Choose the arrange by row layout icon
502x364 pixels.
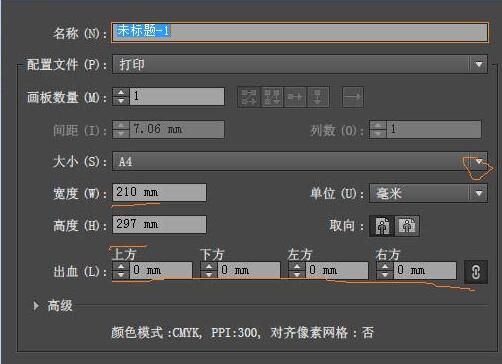click(x=295, y=97)
